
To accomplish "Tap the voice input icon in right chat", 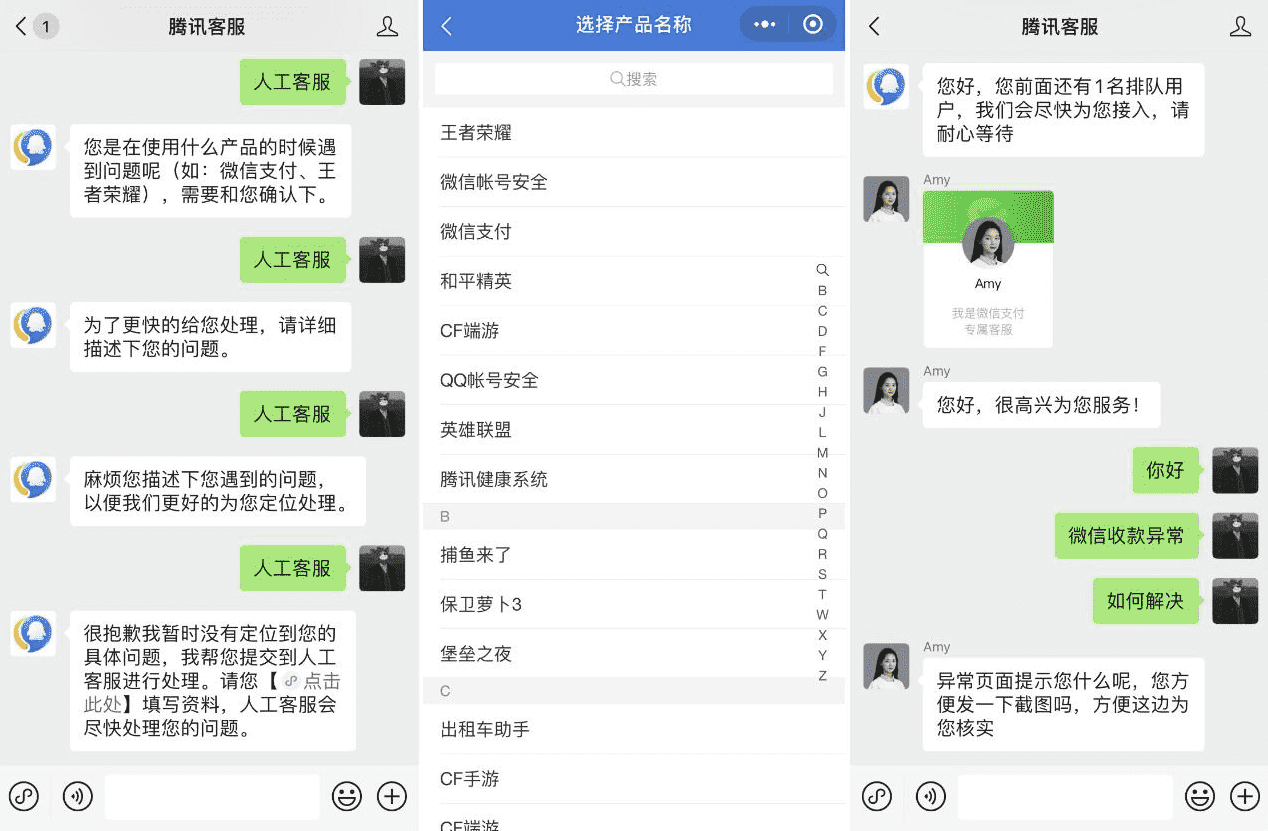I will [x=931, y=796].
